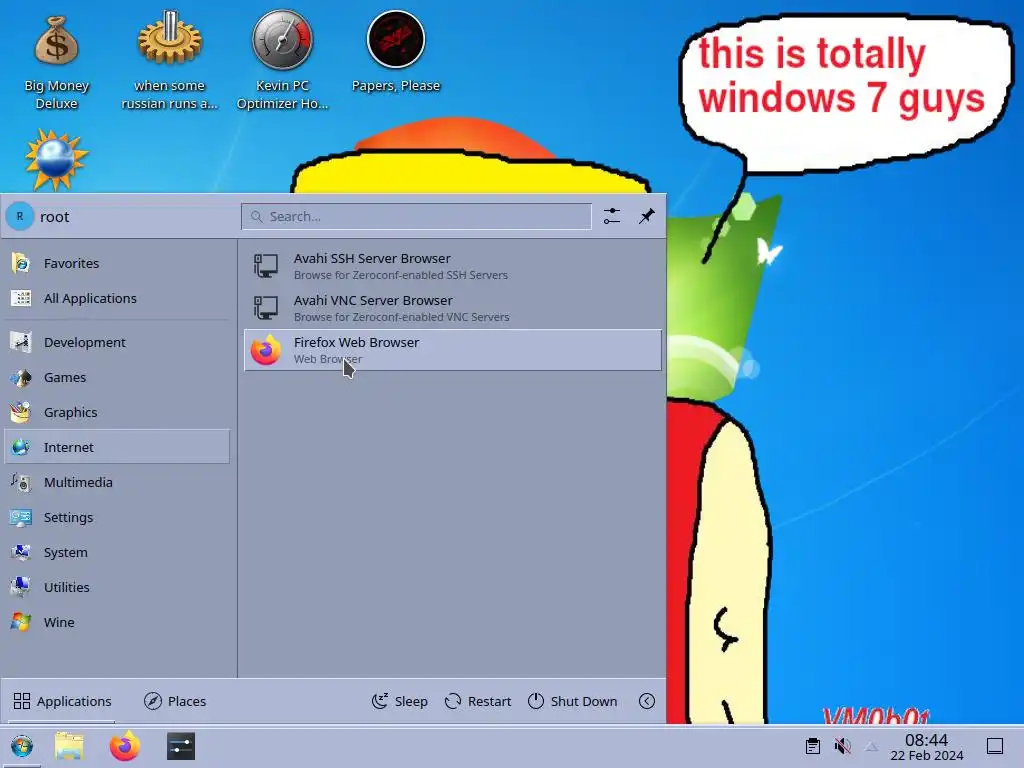Open the dark settings app in taskbar
Screen dimensions: 1024x768
[181, 746]
